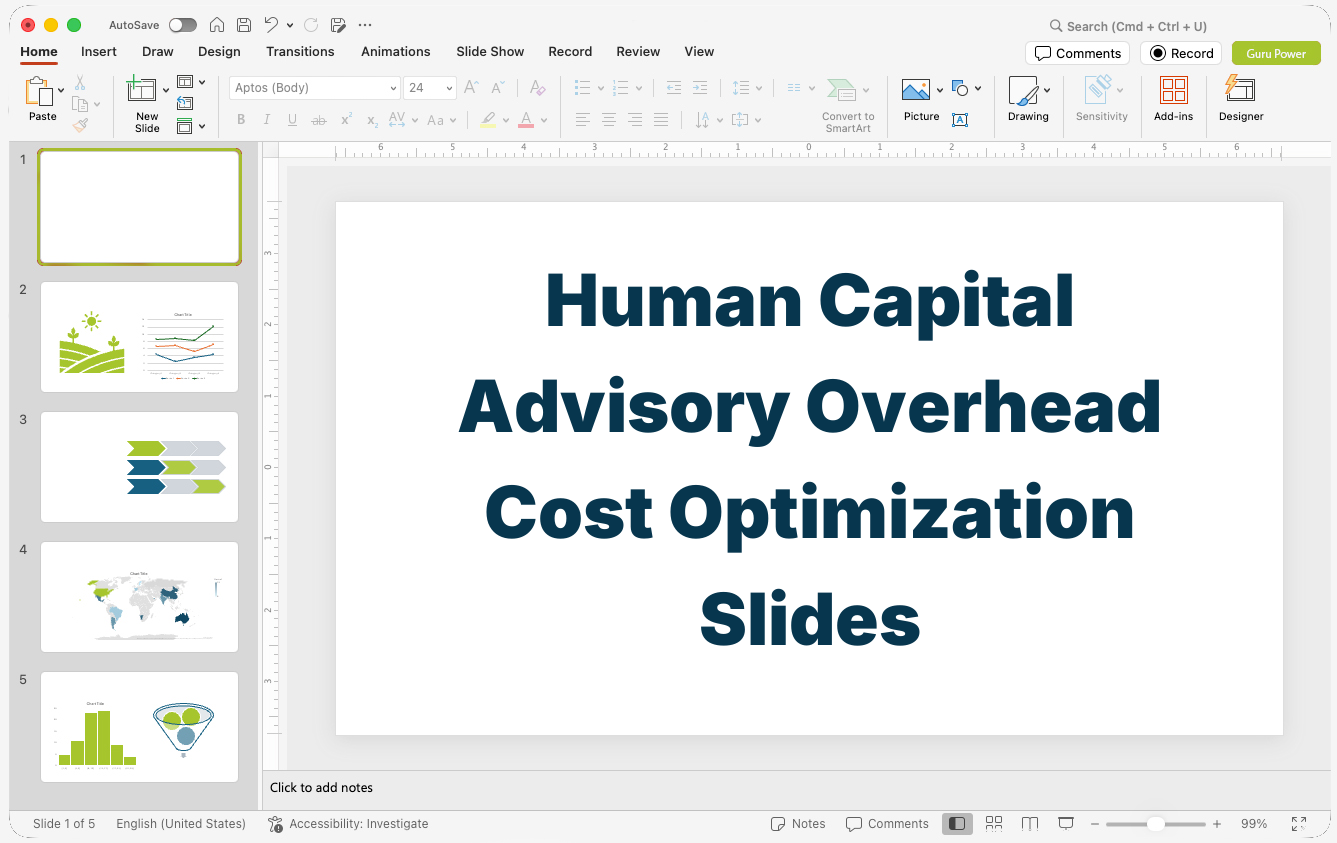This screenshot has height=843, width=1337.
Task: Open the Shapes dropdown
Action: pyautogui.click(x=966, y=89)
